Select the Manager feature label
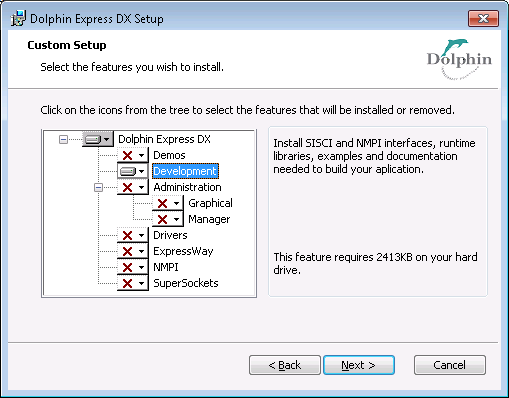Screen dimensions: 509x398 (x=209, y=219)
